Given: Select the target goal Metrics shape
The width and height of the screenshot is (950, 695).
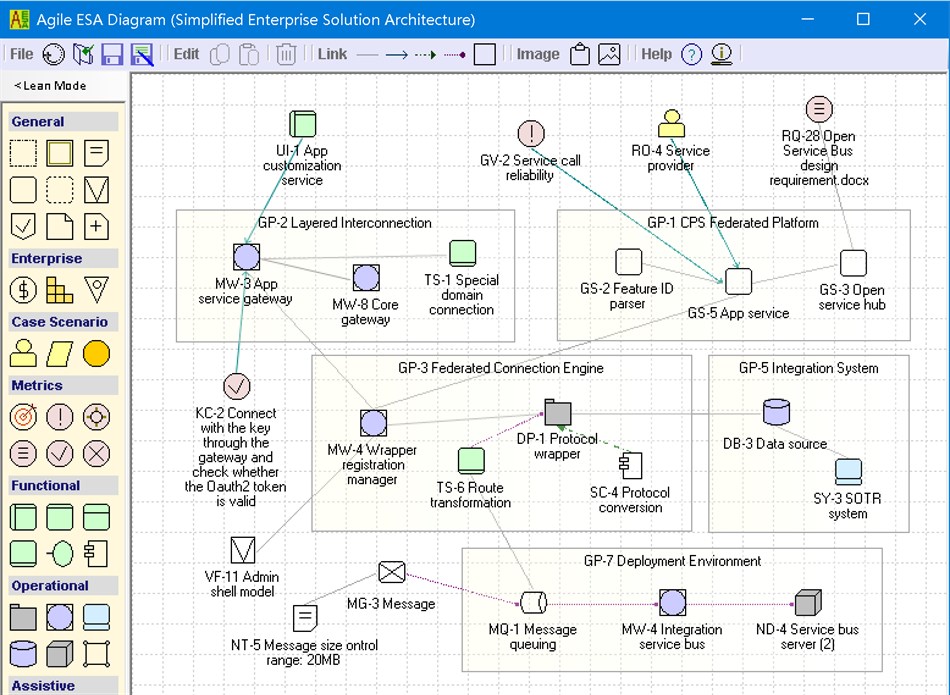Looking at the screenshot, I should (23, 417).
